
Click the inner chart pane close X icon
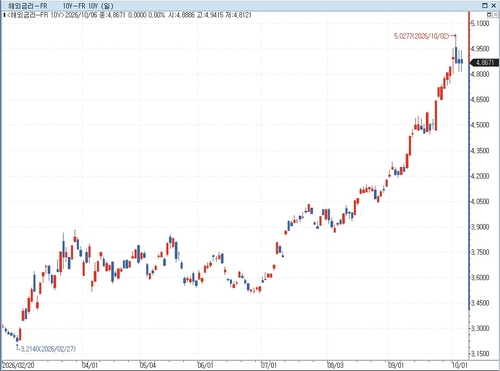[495, 15]
